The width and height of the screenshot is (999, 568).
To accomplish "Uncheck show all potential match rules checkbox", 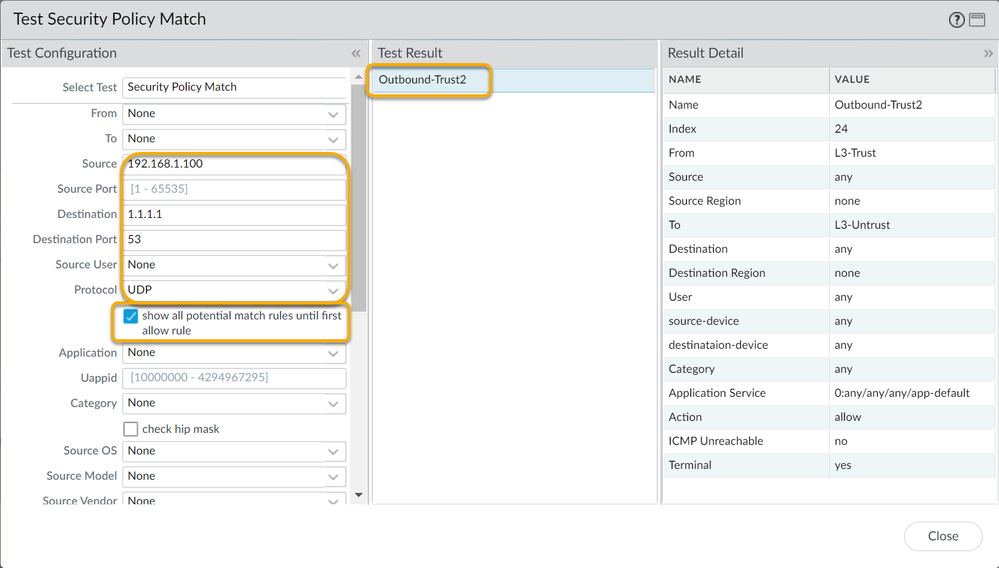I will pos(130,316).
